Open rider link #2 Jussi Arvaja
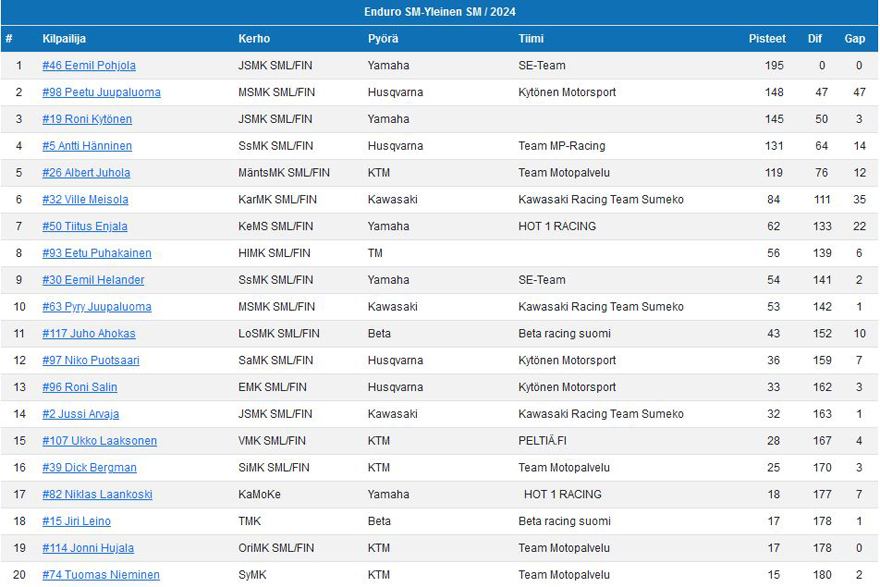This screenshot has width=880, height=587. 80,414
